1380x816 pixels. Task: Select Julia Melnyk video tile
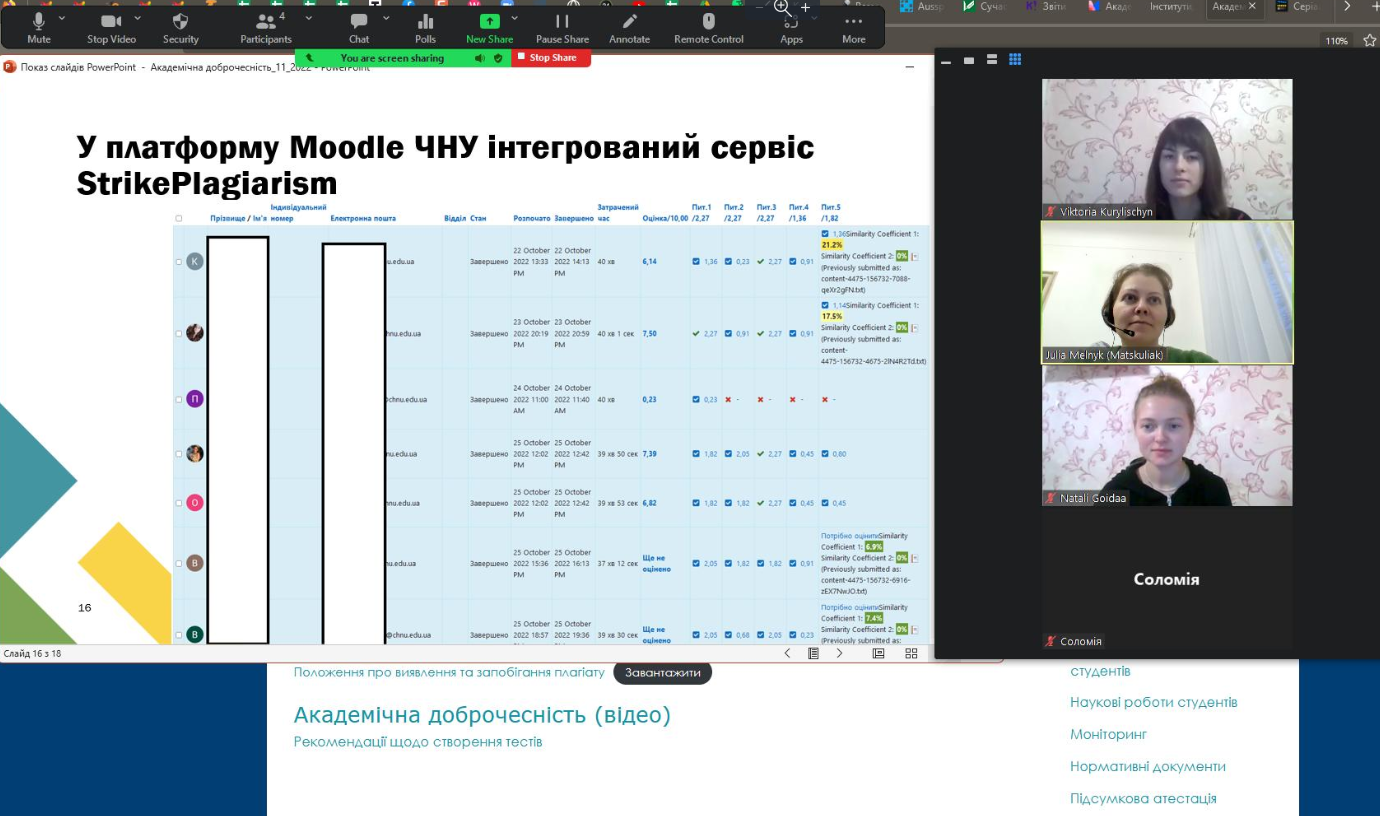(x=1167, y=292)
